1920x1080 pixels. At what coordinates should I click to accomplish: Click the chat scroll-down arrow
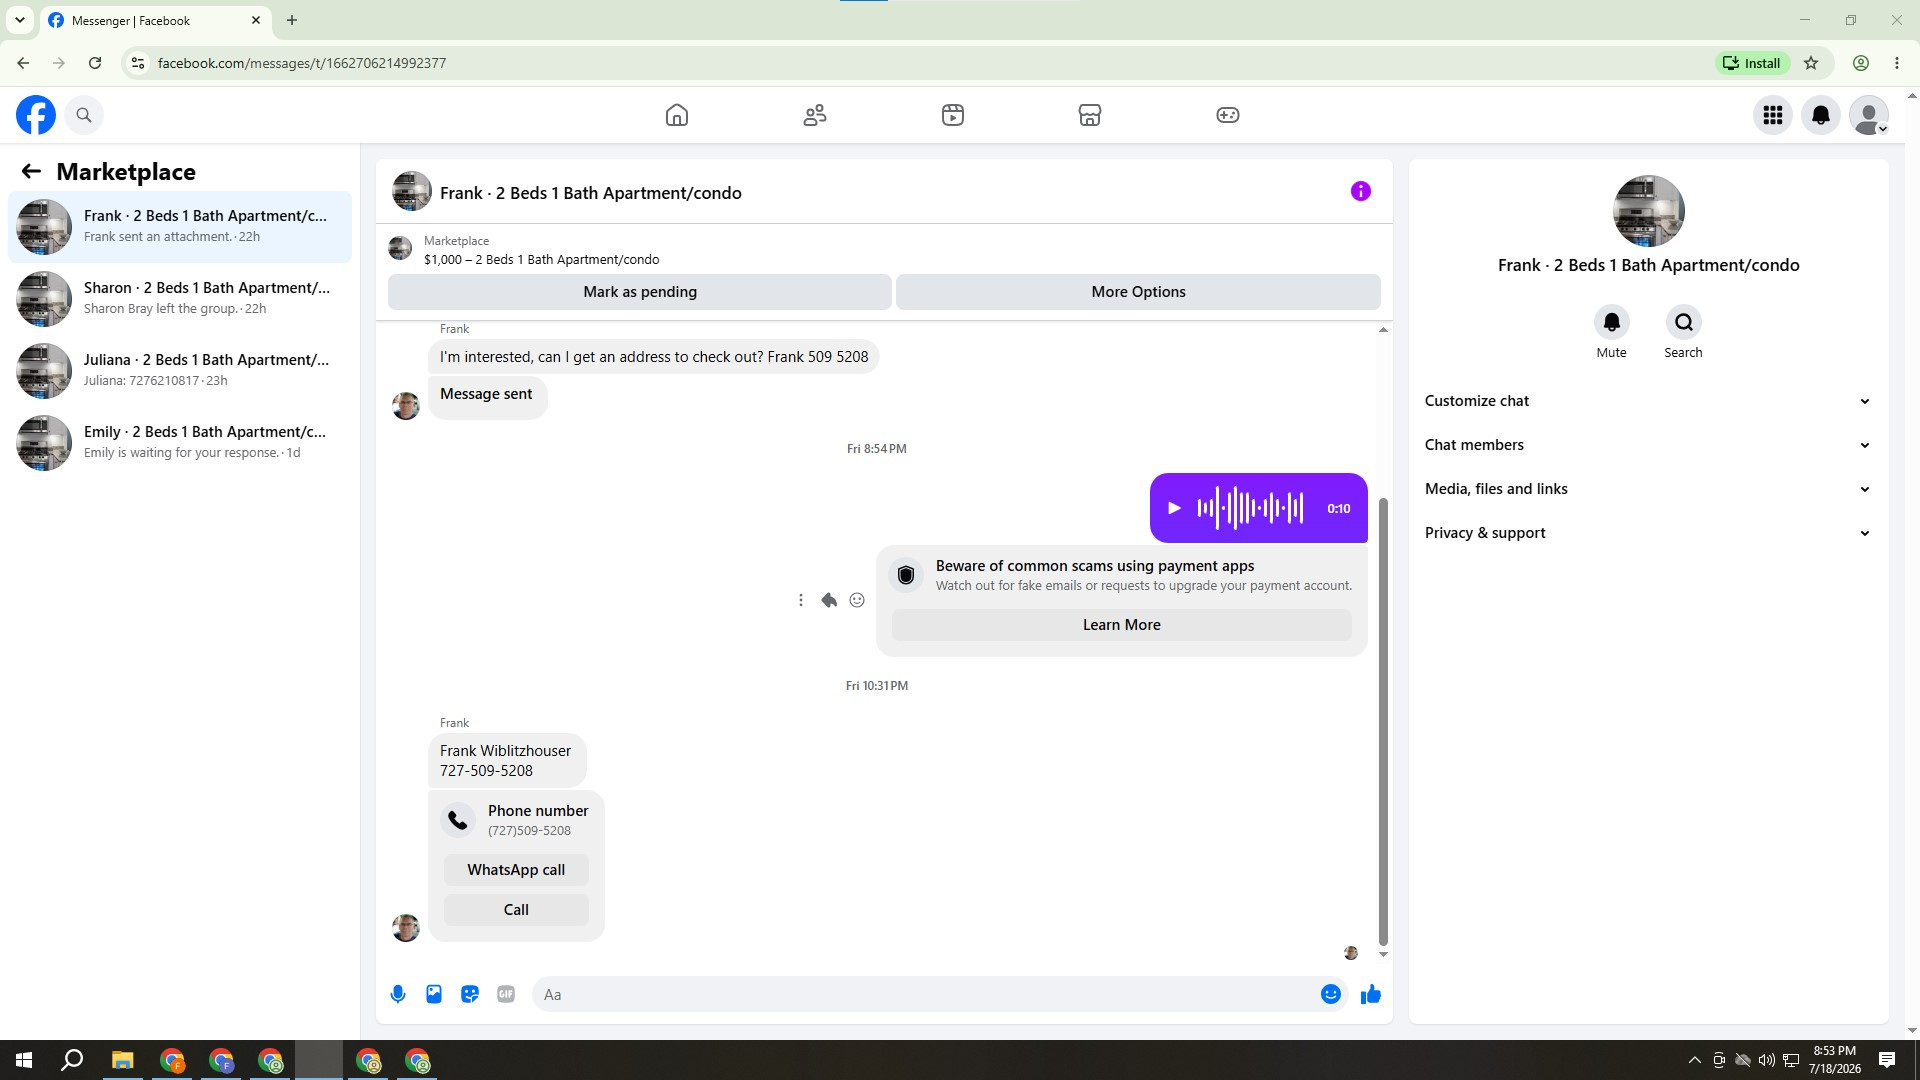1384,955
